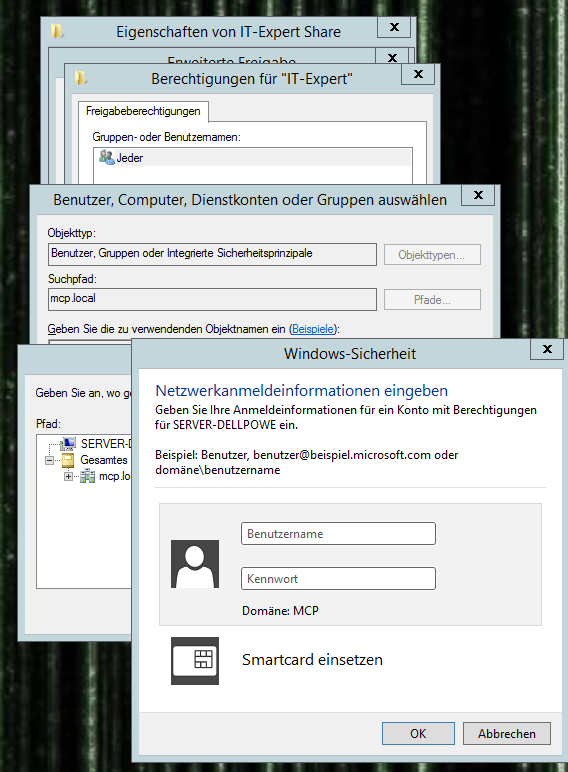Click the Jeder group icon
This screenshot has width=568, height=772.
click(106, 158)
